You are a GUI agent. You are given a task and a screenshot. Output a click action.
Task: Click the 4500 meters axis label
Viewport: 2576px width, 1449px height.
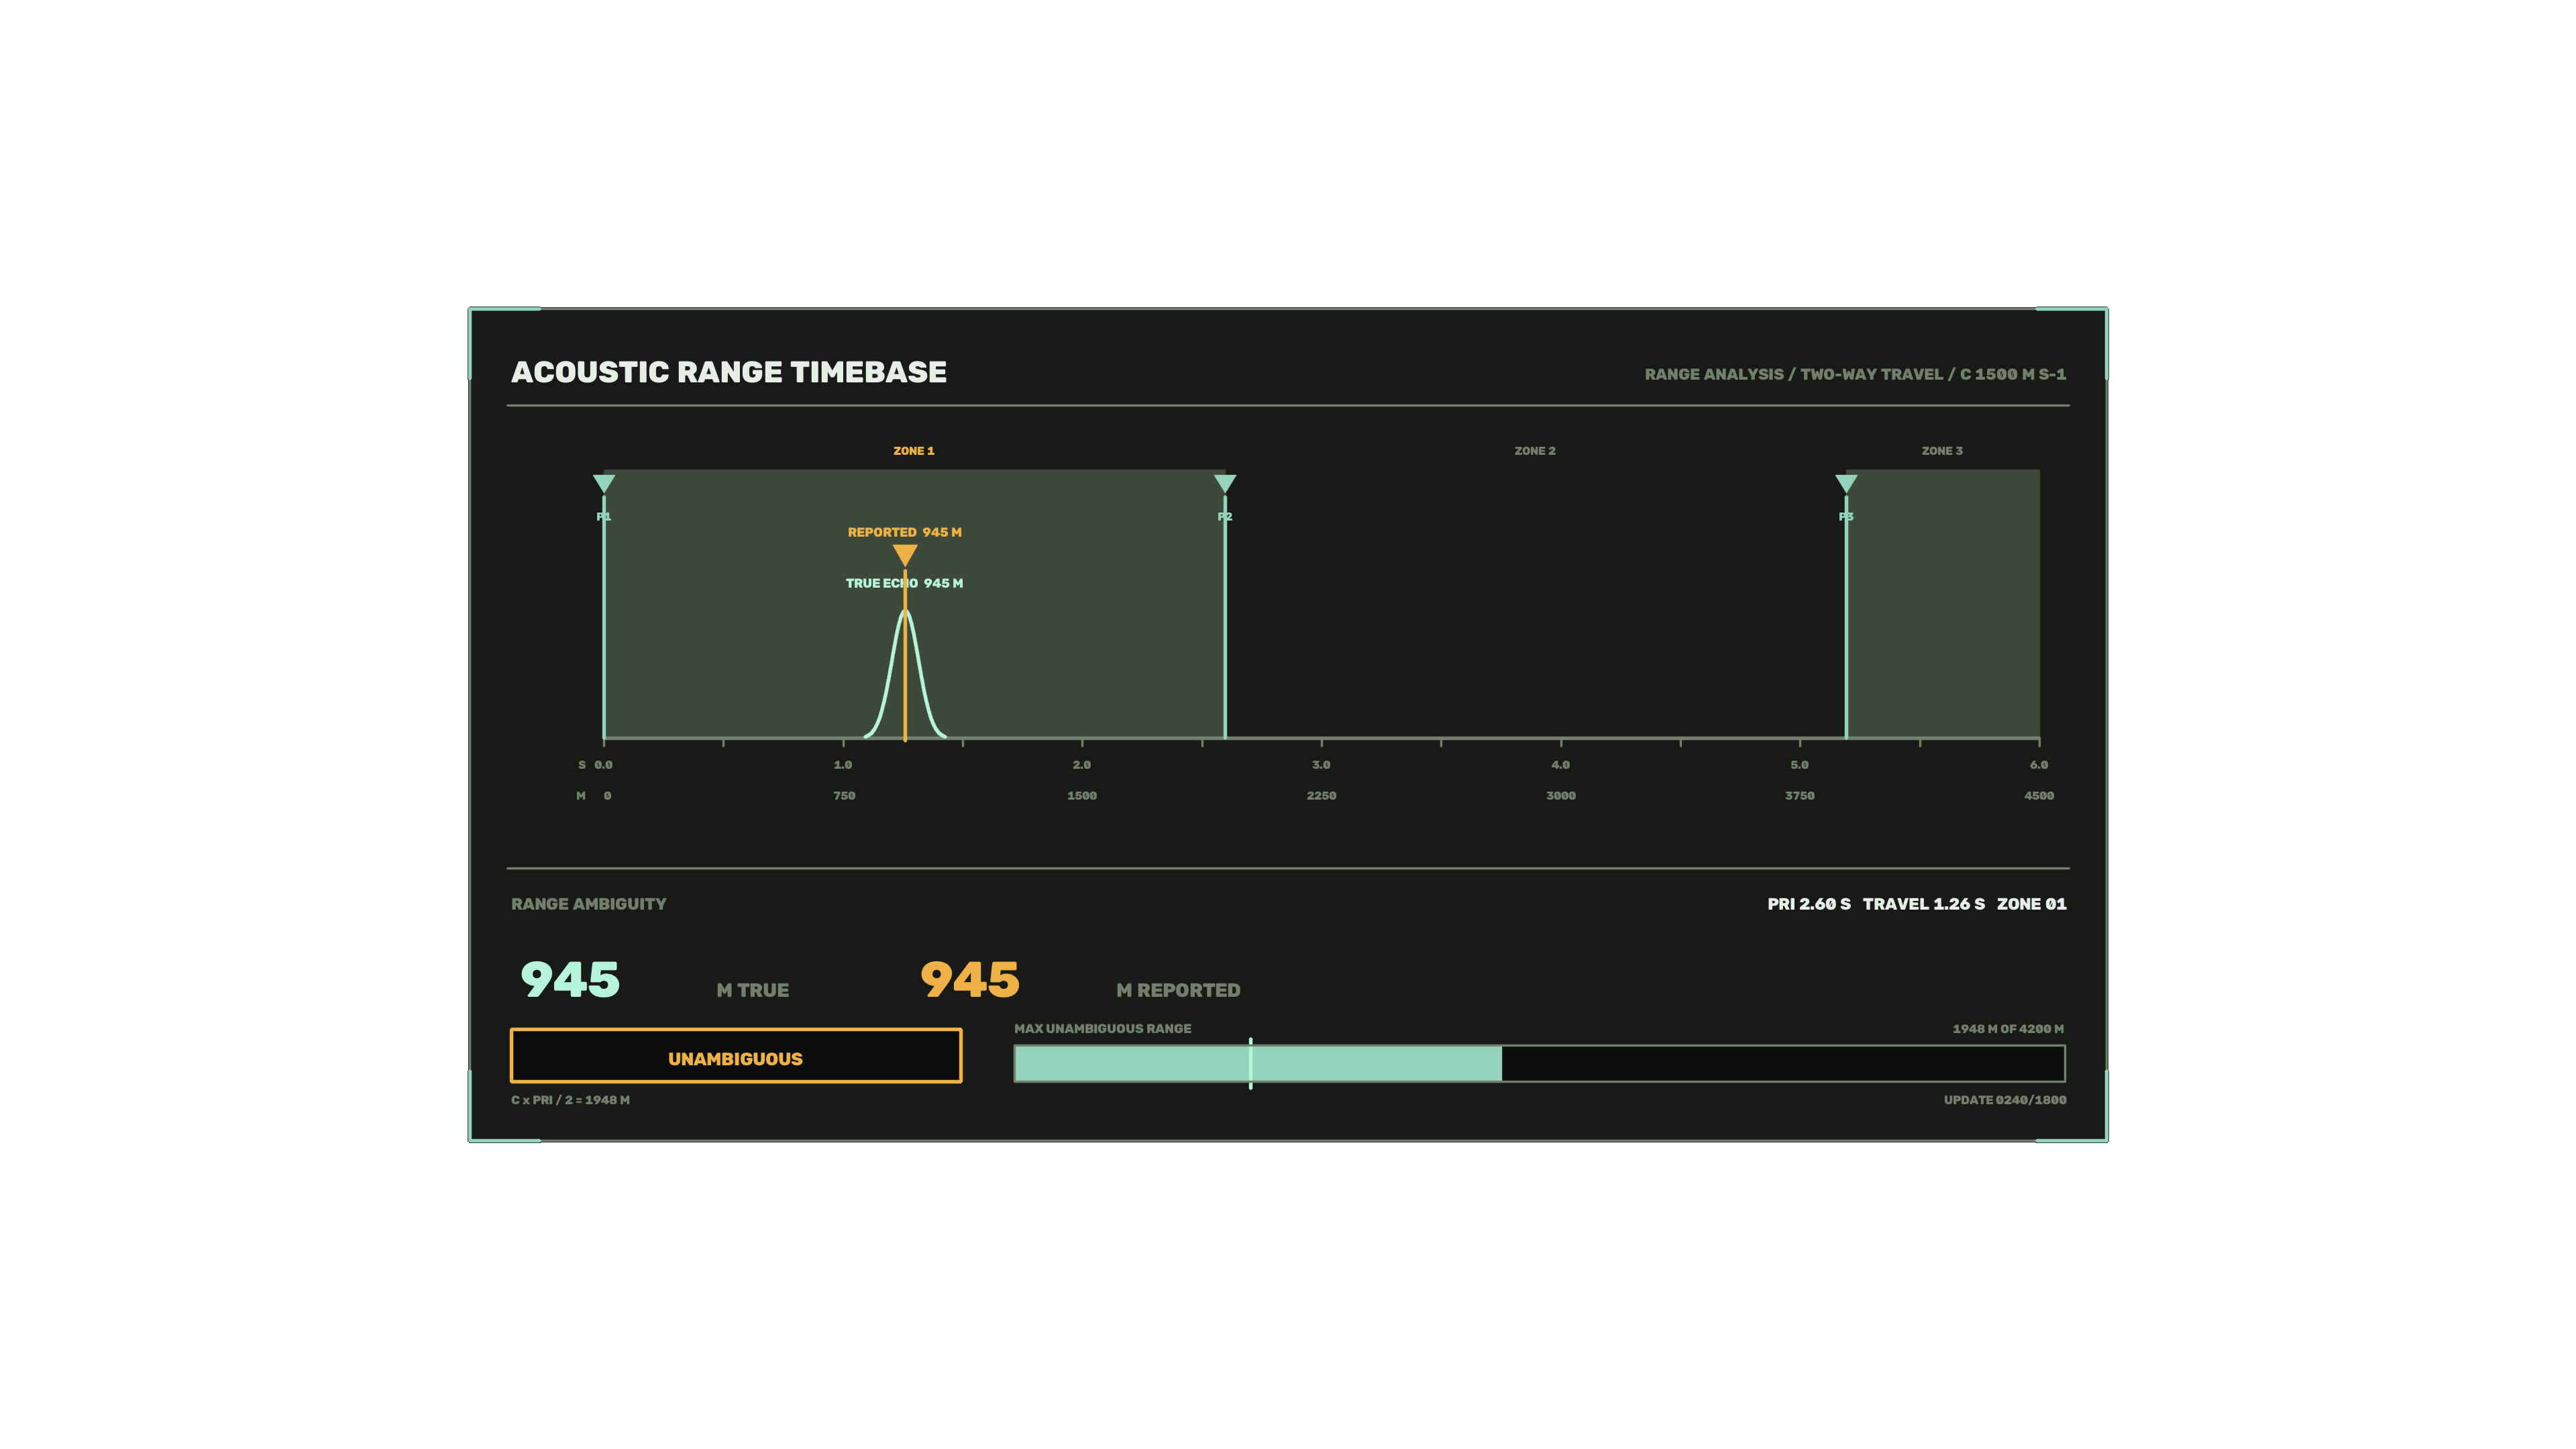(2039, 796)
